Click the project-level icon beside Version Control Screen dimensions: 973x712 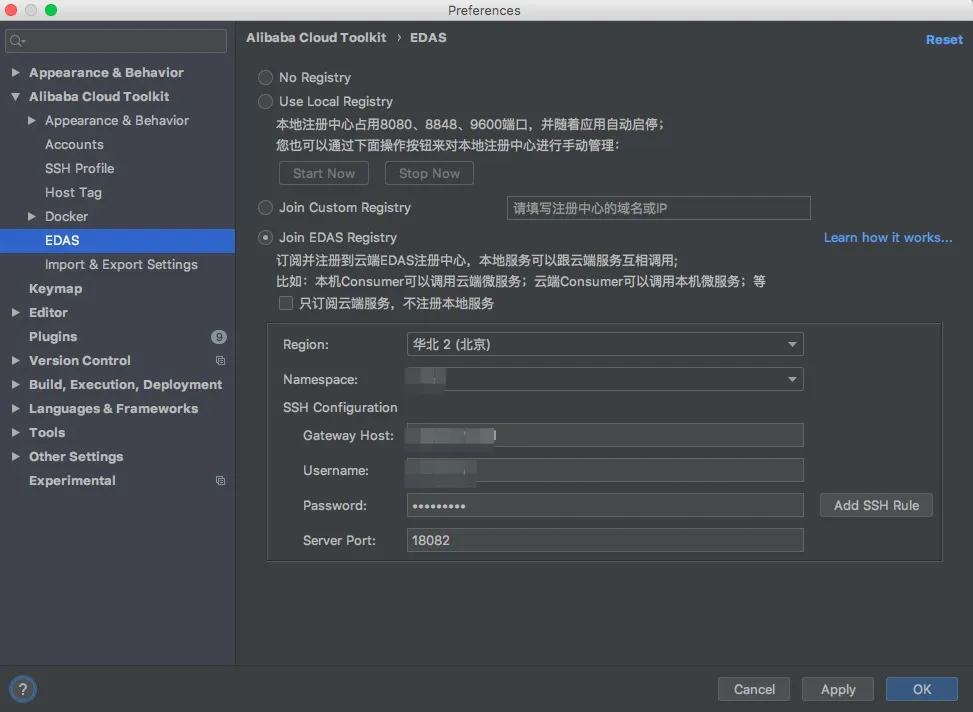click(220, 361)
